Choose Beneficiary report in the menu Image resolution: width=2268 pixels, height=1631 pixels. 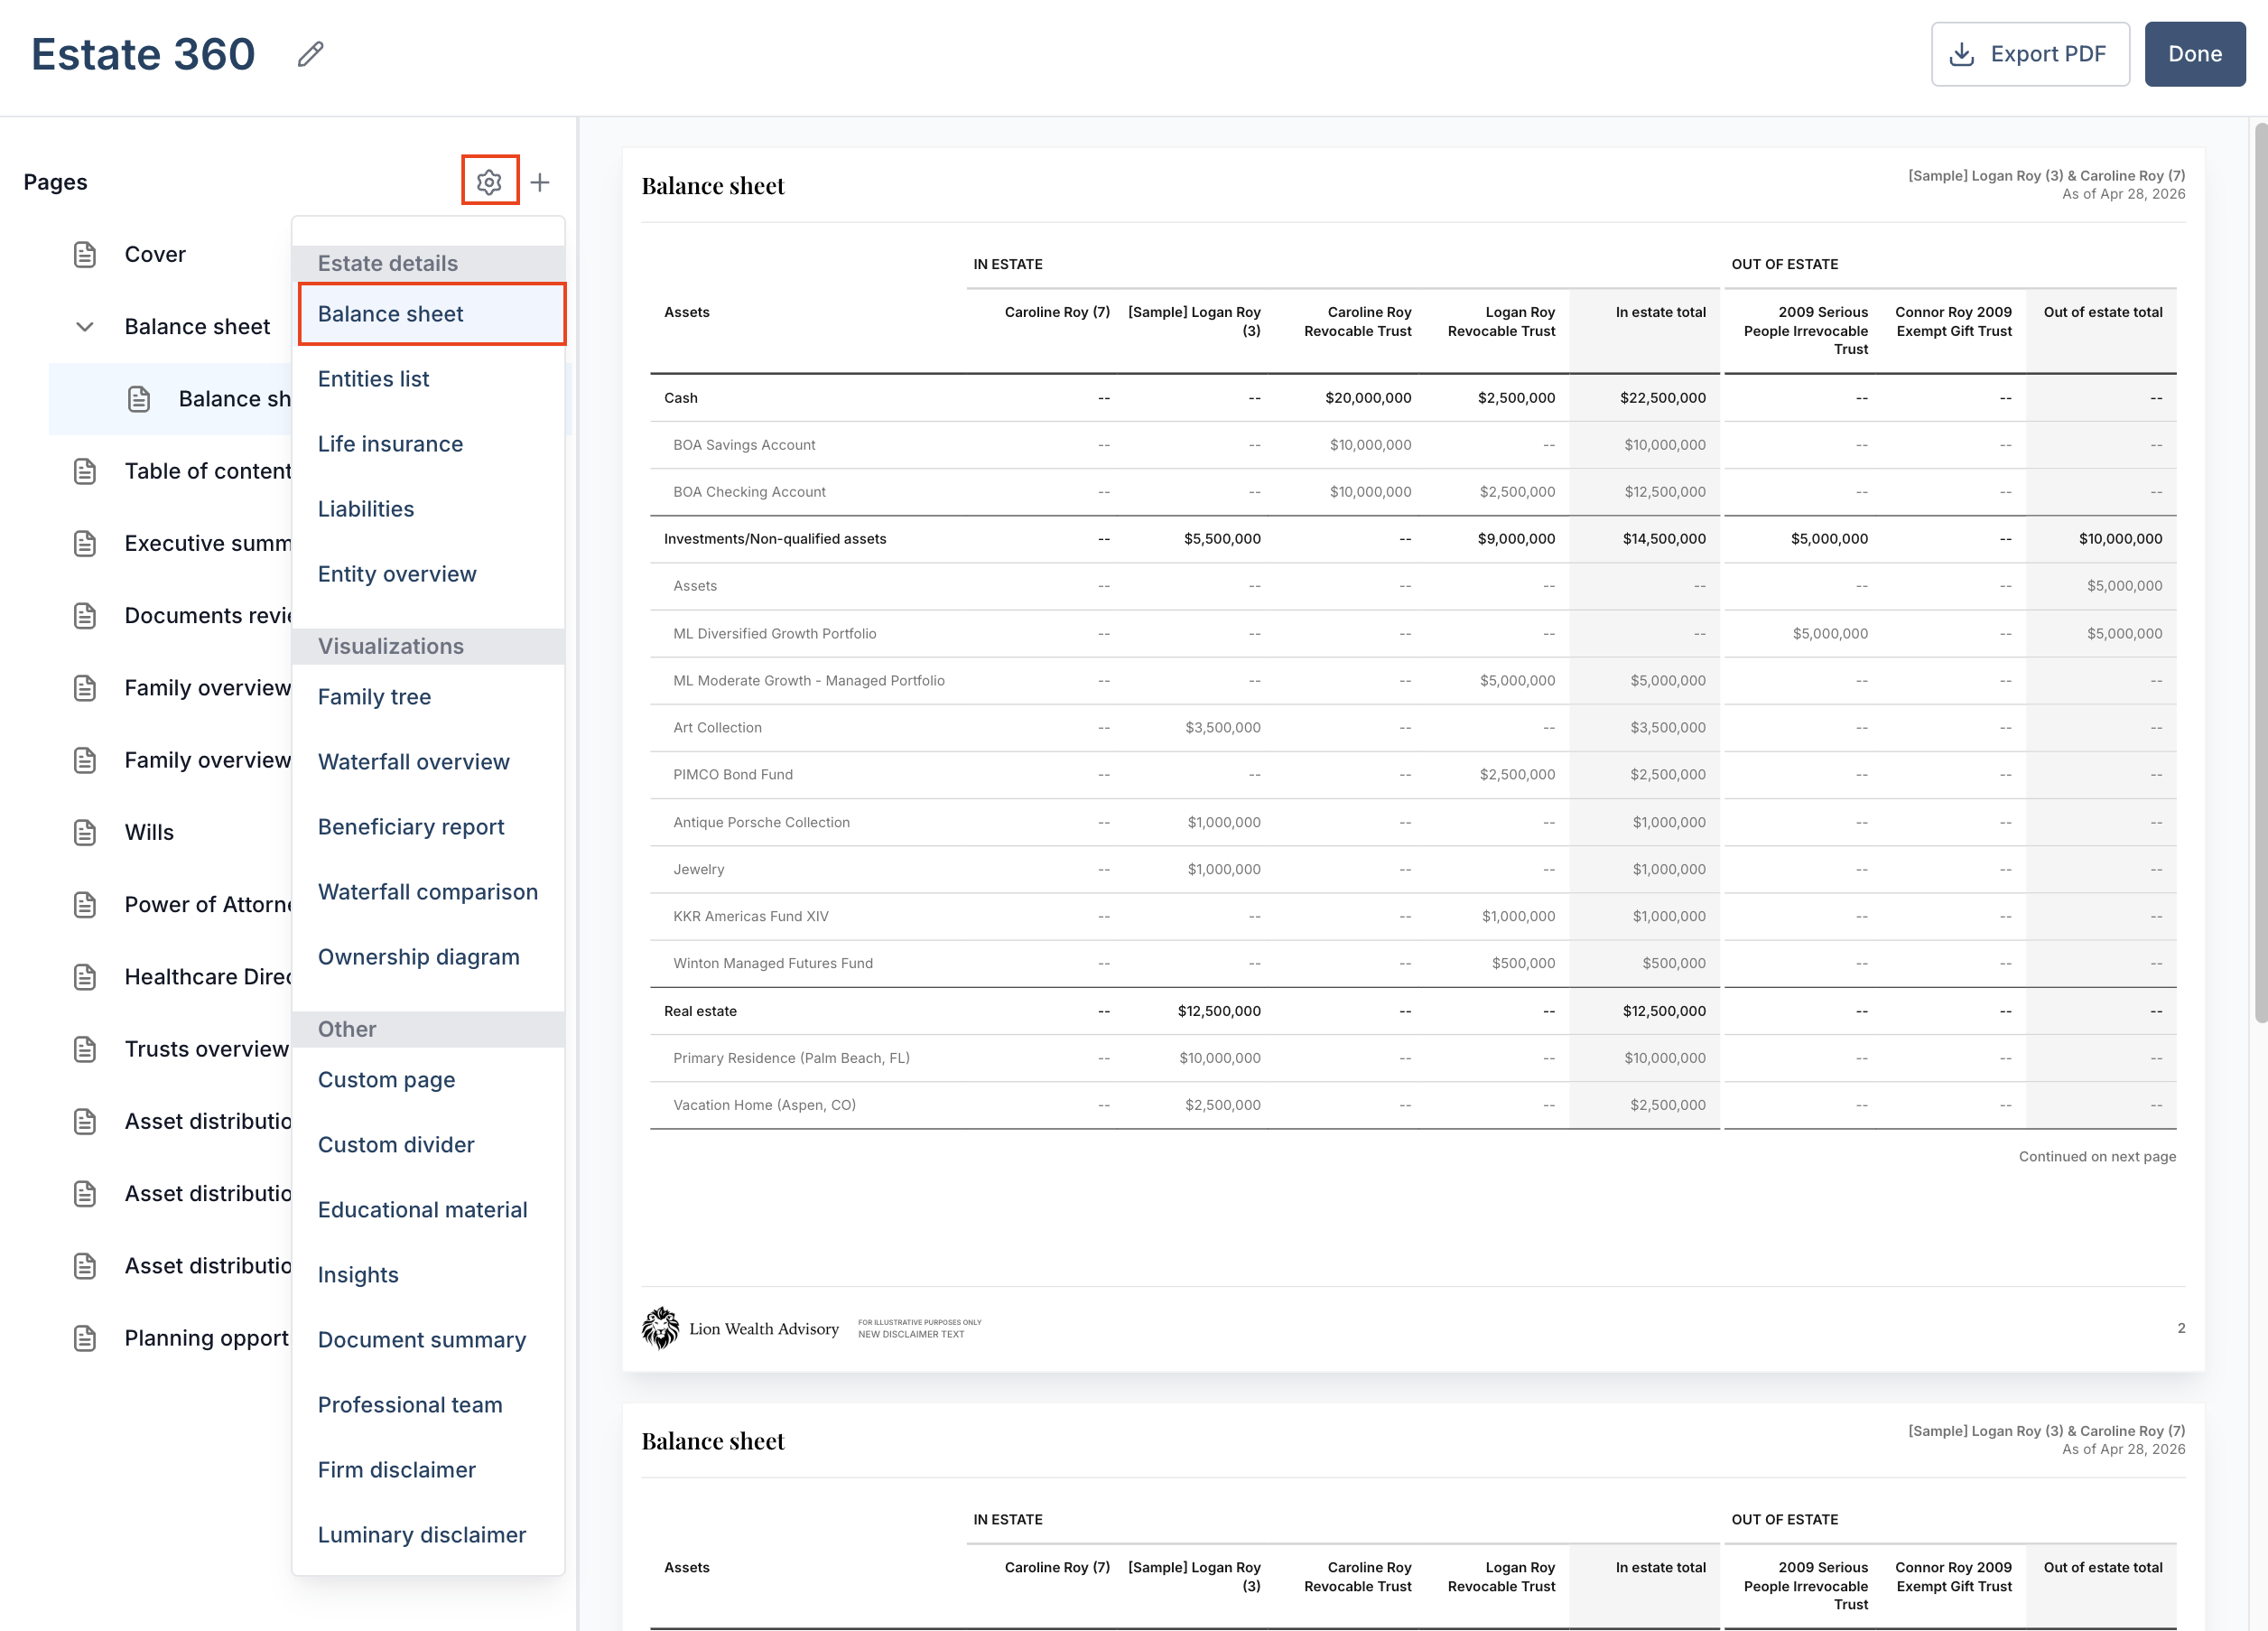click(x=428, y=827)
